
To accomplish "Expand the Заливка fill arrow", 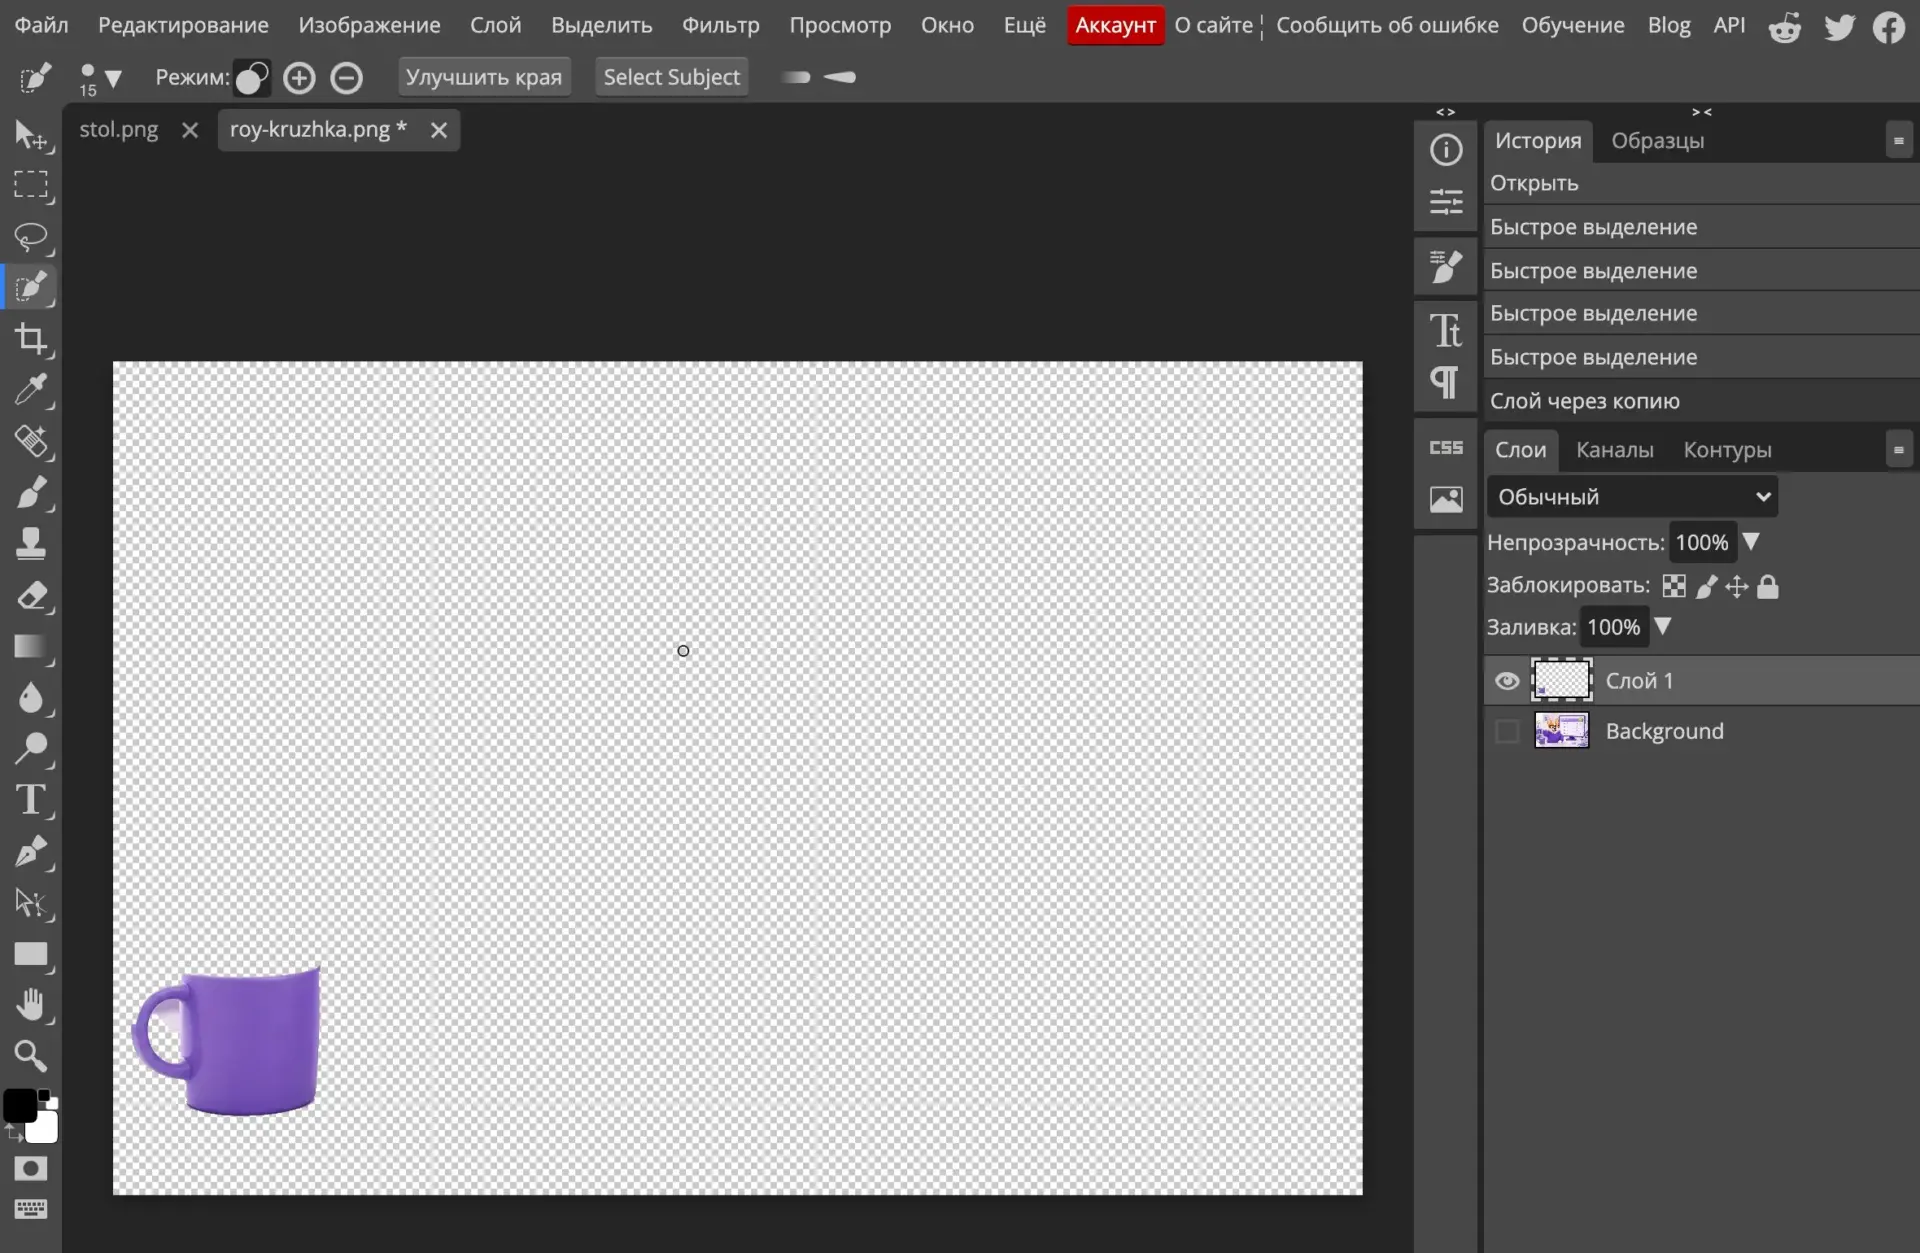I will (1663, 627).
